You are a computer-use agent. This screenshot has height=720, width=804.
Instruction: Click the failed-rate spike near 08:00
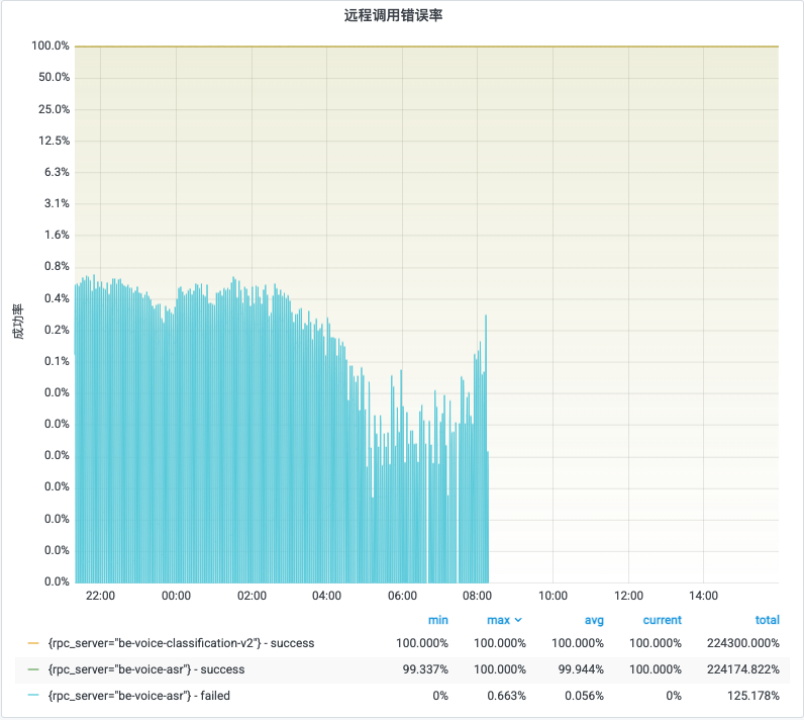pos(486,320)
